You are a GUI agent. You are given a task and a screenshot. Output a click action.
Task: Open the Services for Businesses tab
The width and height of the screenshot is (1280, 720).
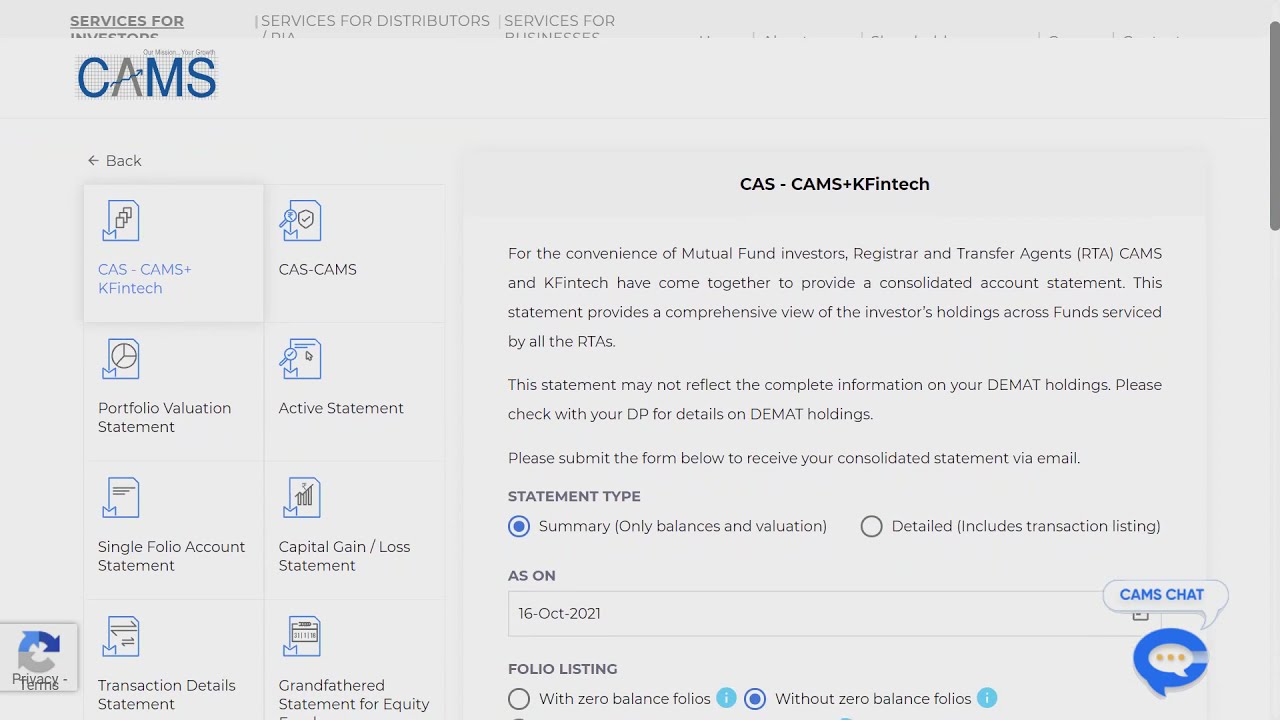pyautogui.click(x=560, y=29)
